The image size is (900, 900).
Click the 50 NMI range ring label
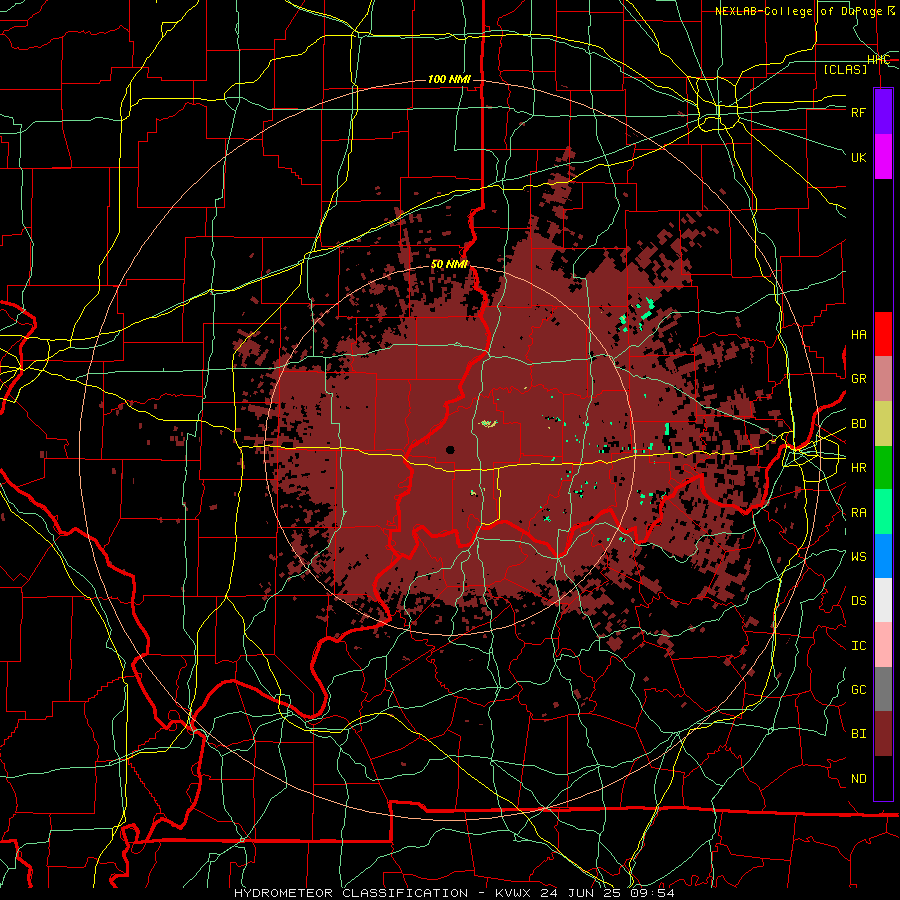click(x=449, y=264)
